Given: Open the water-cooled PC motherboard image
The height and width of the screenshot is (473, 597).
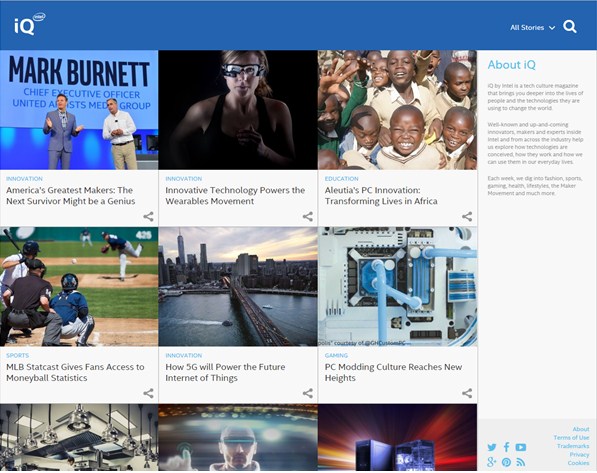Looking at the screenshot, I should coord(397,287).
